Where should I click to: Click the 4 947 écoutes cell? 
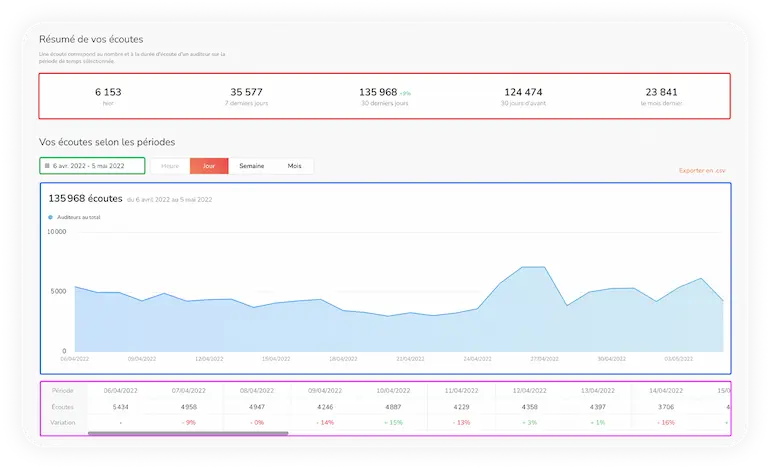point(257,407)
